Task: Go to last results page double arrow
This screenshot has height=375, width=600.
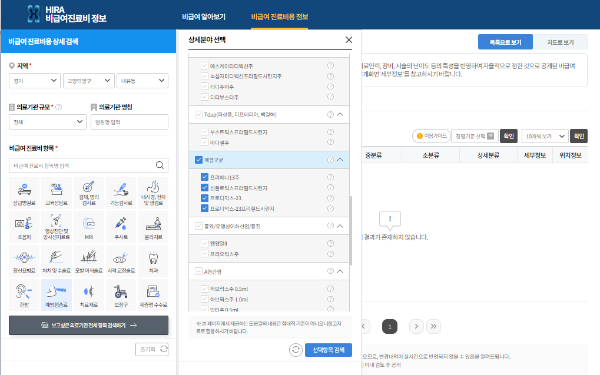Action: tap(433, 326)
